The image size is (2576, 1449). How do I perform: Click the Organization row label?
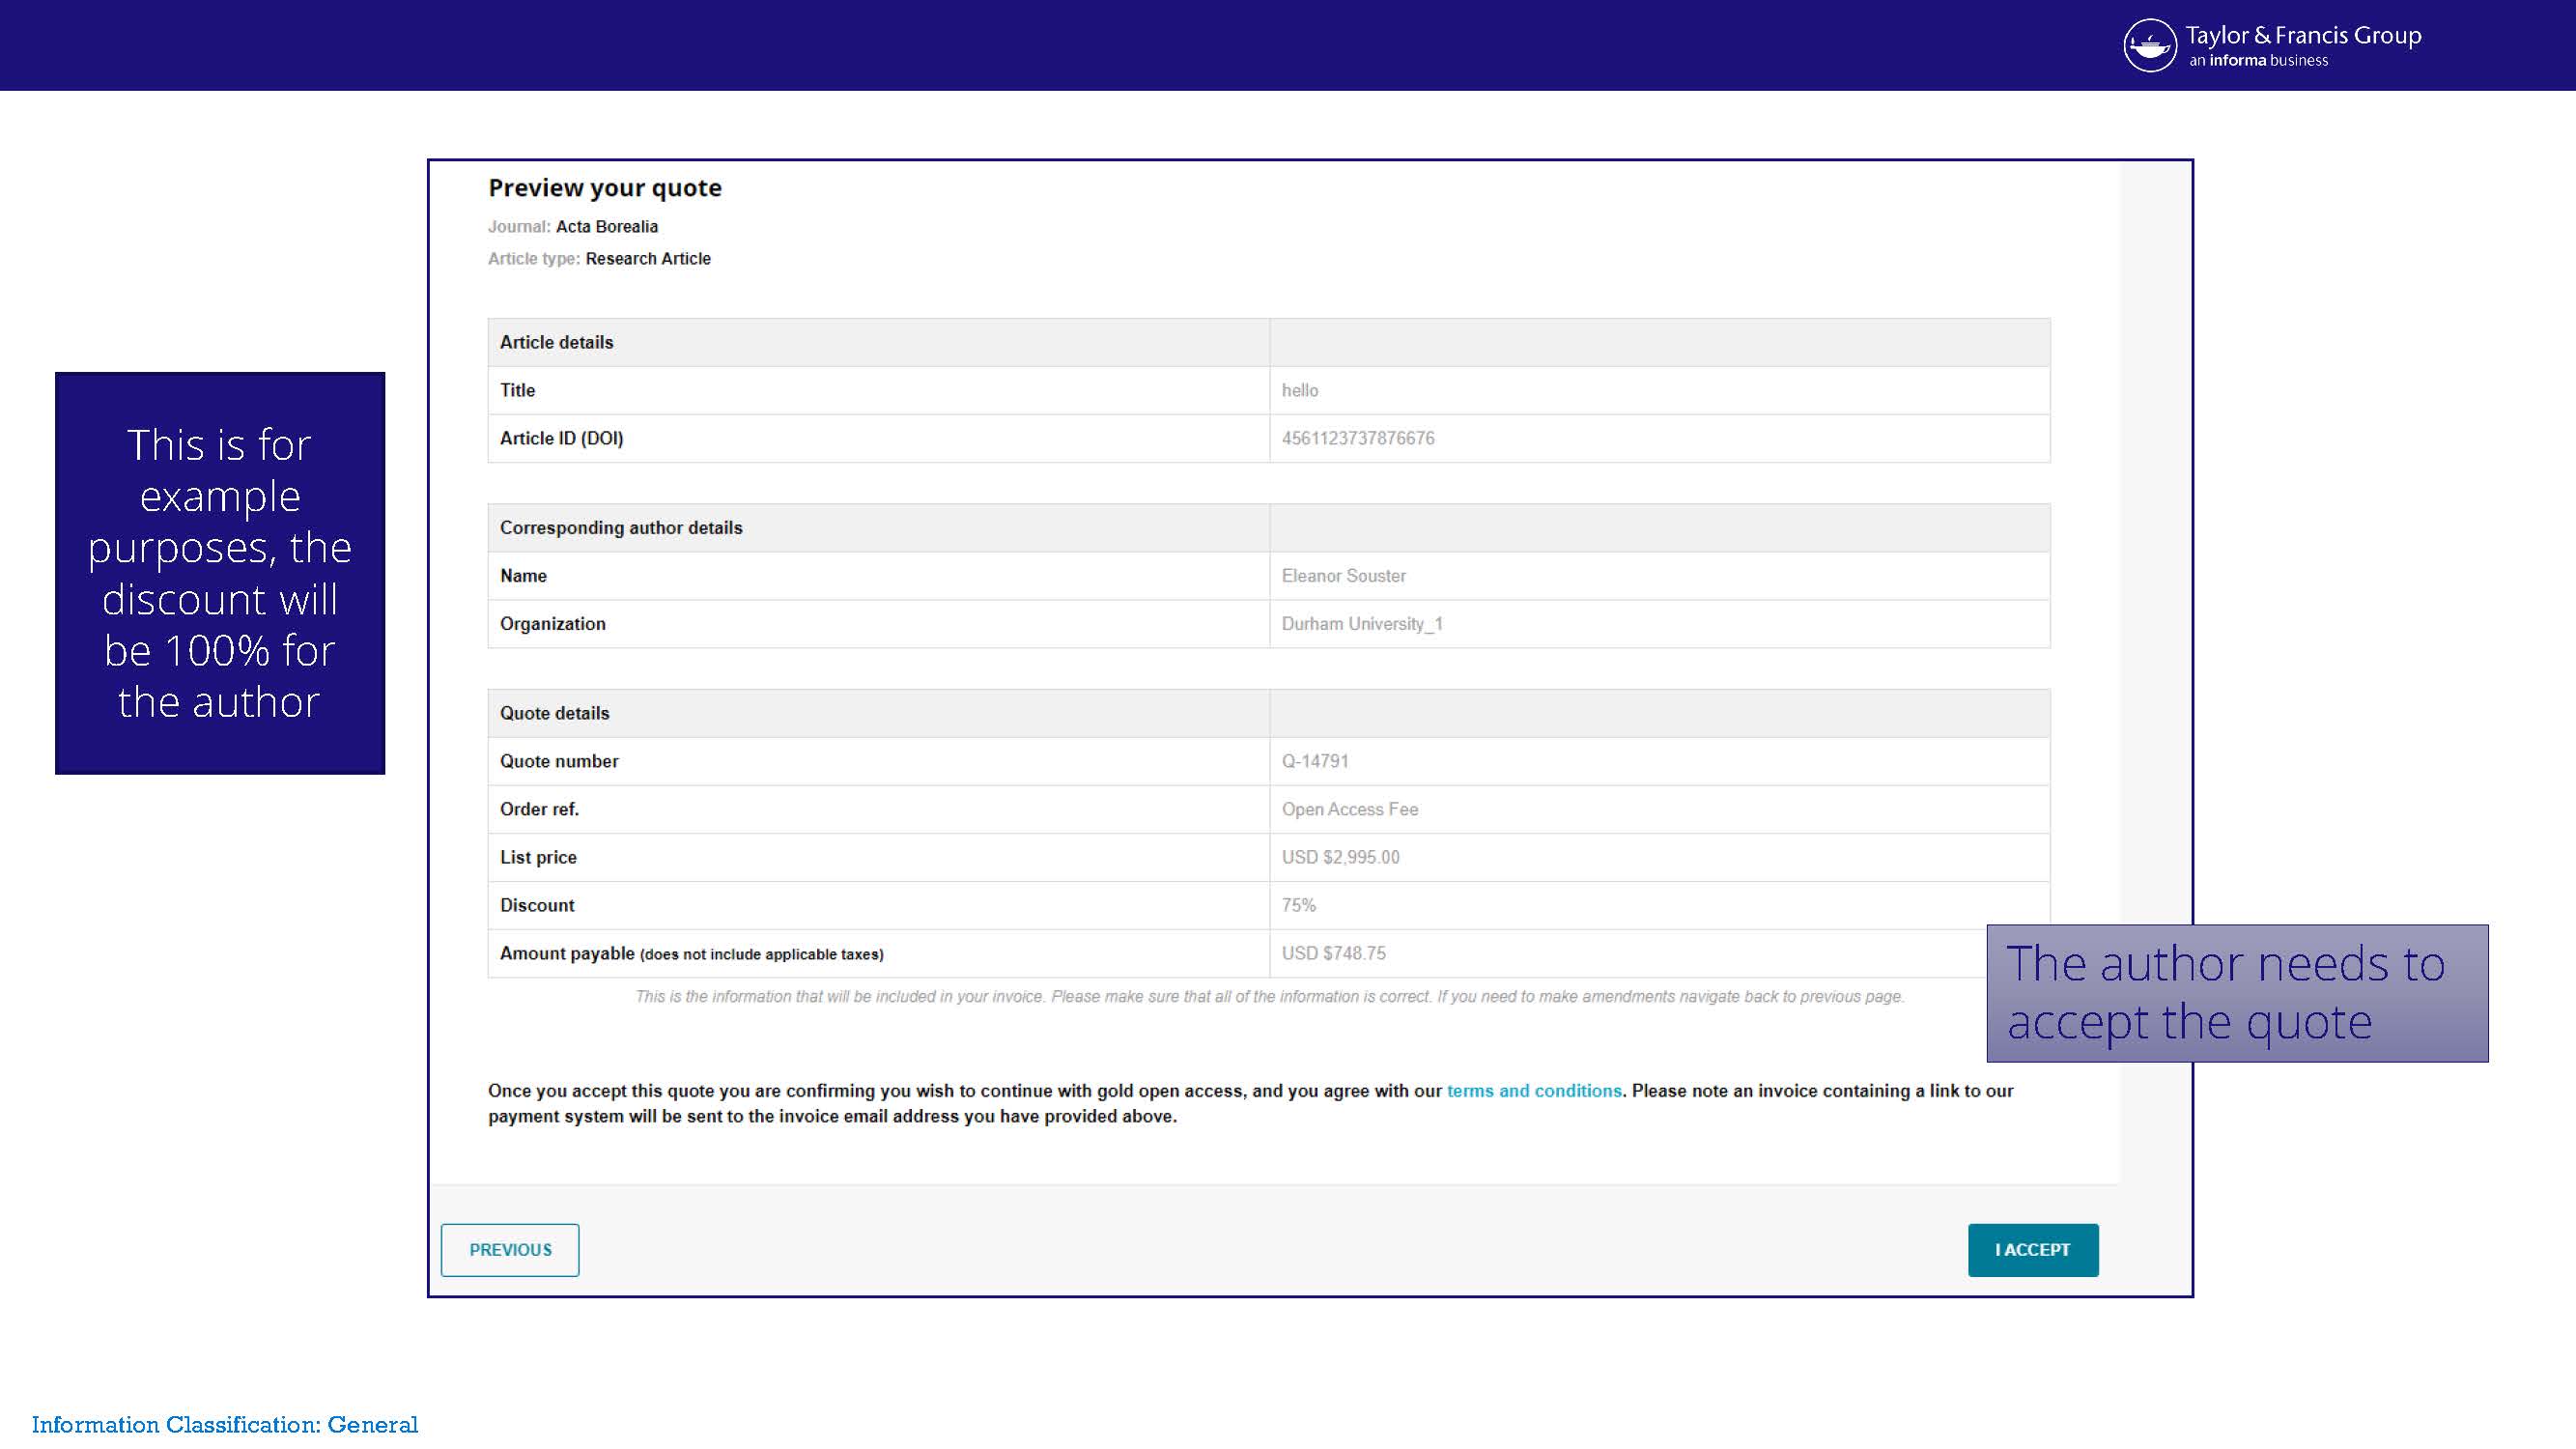tap(553, 624)
